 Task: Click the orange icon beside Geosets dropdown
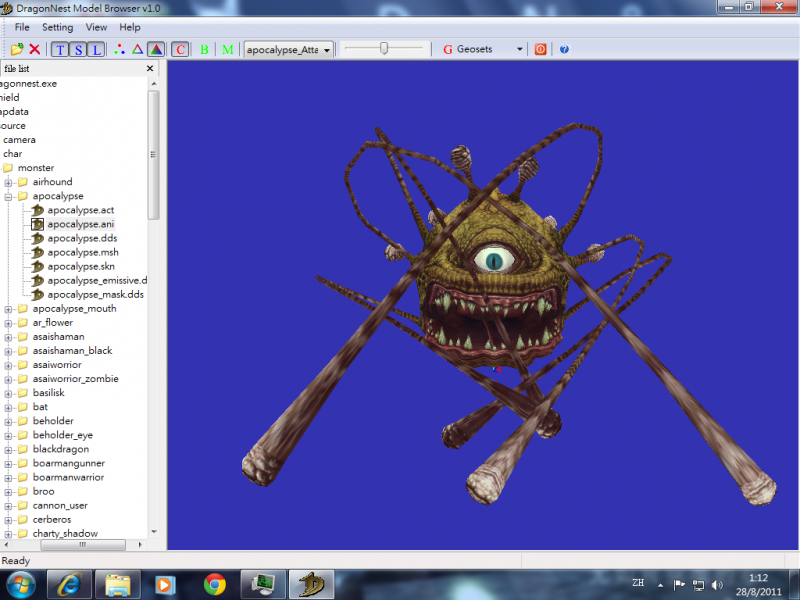pyautogui.click(x=540, y=49)
